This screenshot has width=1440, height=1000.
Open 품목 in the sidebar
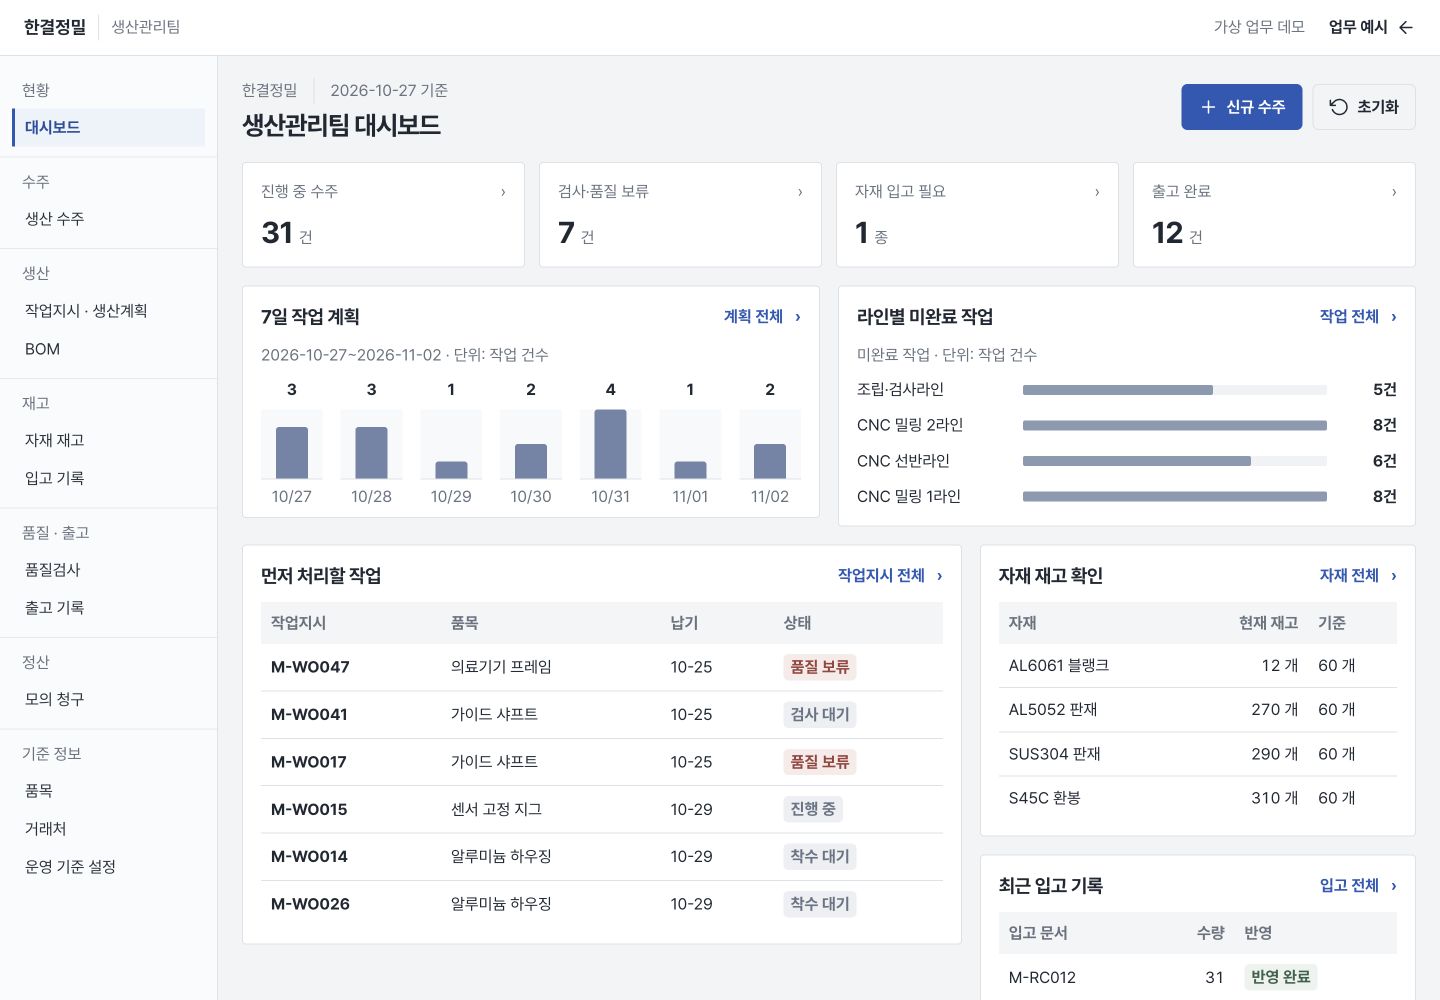(x=108, y=791)
